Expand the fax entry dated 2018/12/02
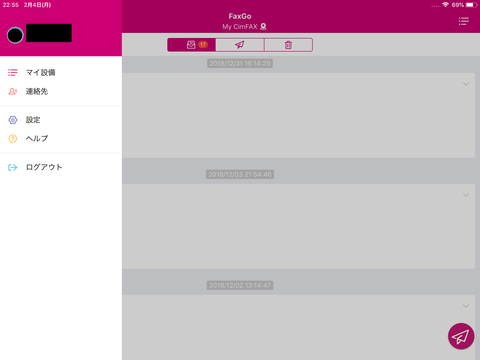Viewport: 480px width, 360px height. tap(466, 306)
